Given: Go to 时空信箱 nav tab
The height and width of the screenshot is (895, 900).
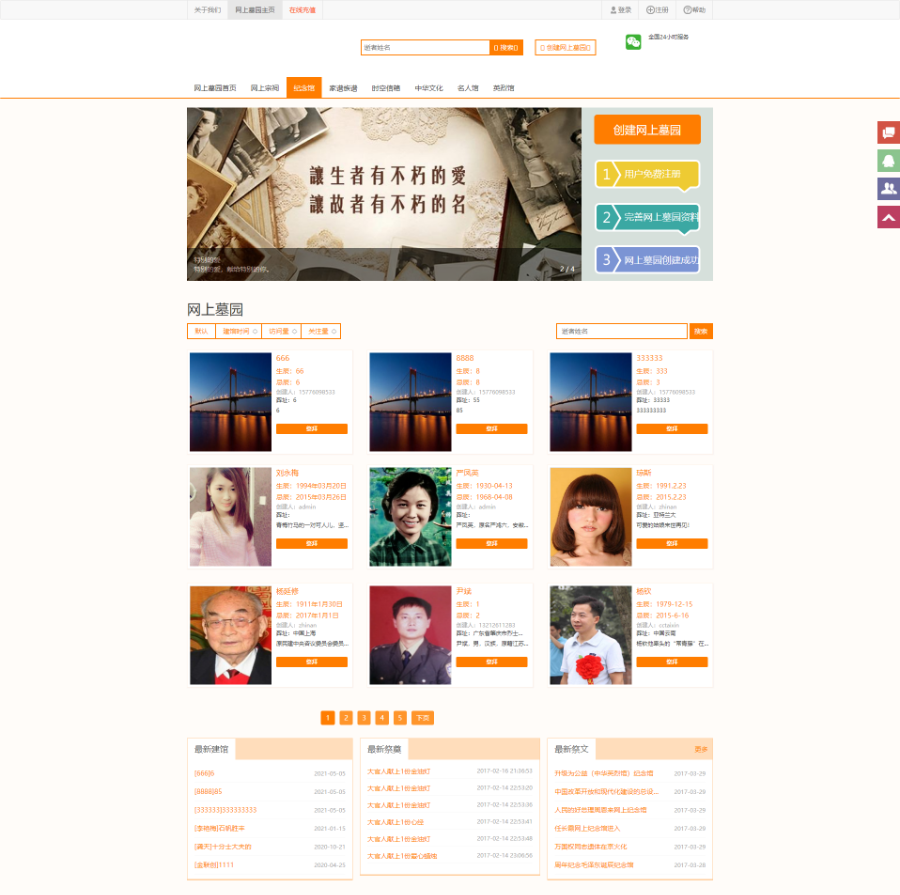Looking at the screenshot, I should point(386,88).
